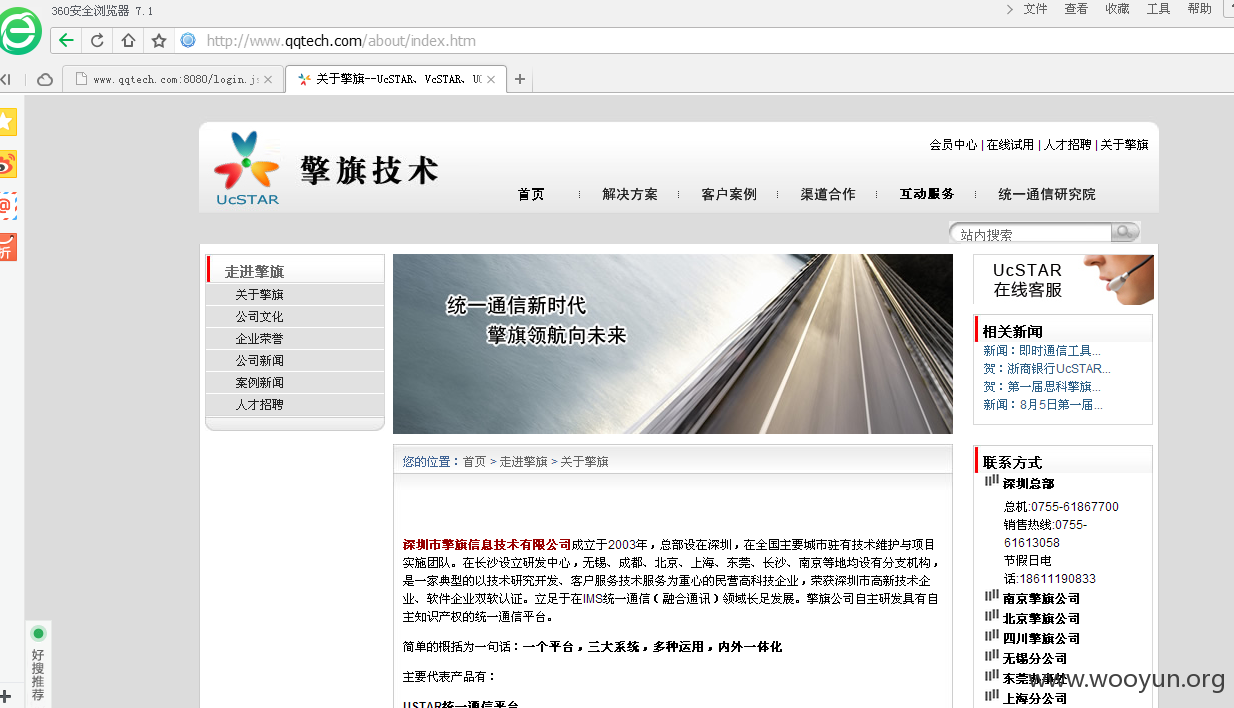Click the 北京擎旗公司 contact entry
This screenshot has height=708, width=1234.
tap(1041, 619)
